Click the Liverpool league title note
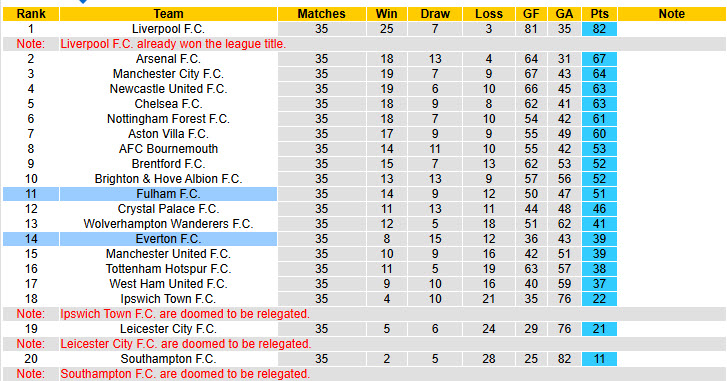Image resolution: width=727 pixels, height=381 pixels. click(173, 44)
